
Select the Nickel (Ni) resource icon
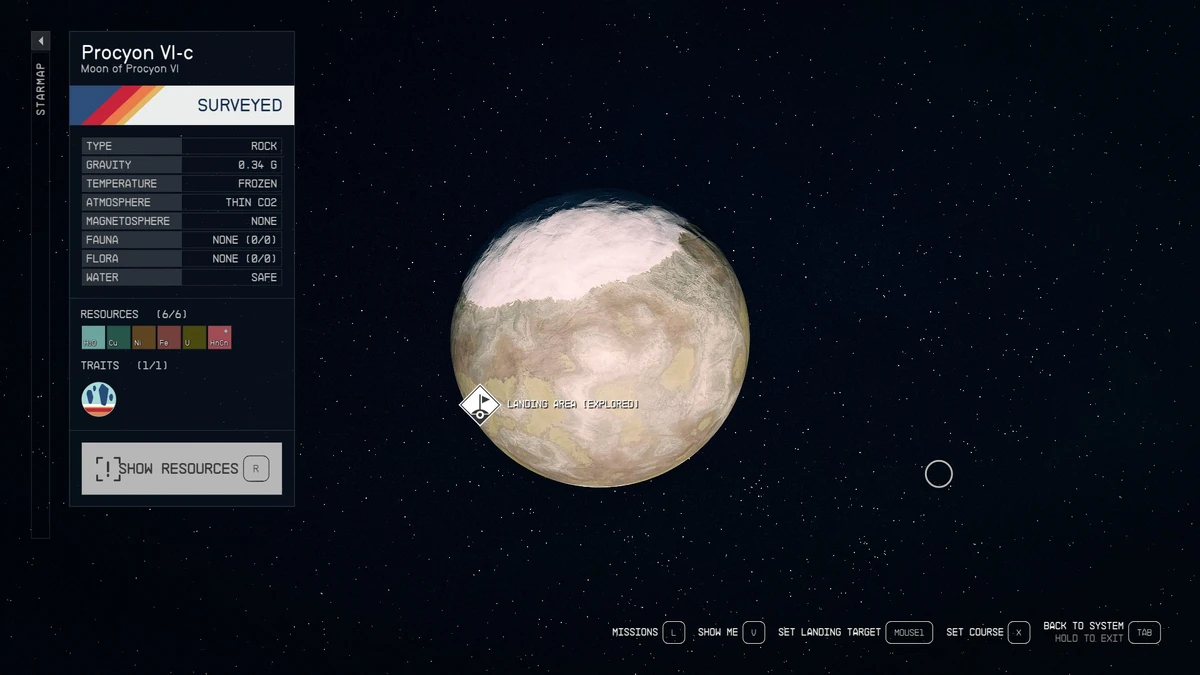pyautogui.click(x=143, y=337)
